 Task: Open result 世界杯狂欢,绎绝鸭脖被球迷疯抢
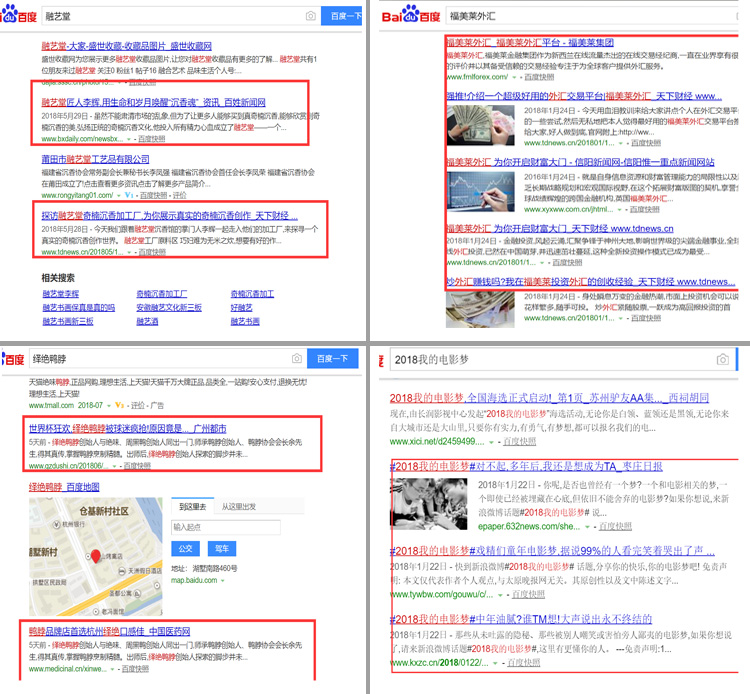127,429
